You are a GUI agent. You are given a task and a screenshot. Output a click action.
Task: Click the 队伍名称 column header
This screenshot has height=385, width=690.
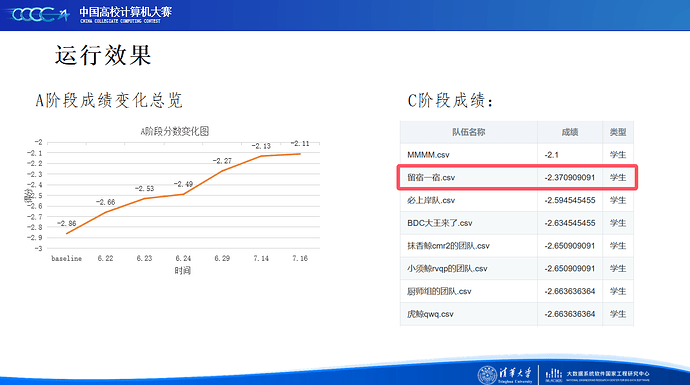469,132
